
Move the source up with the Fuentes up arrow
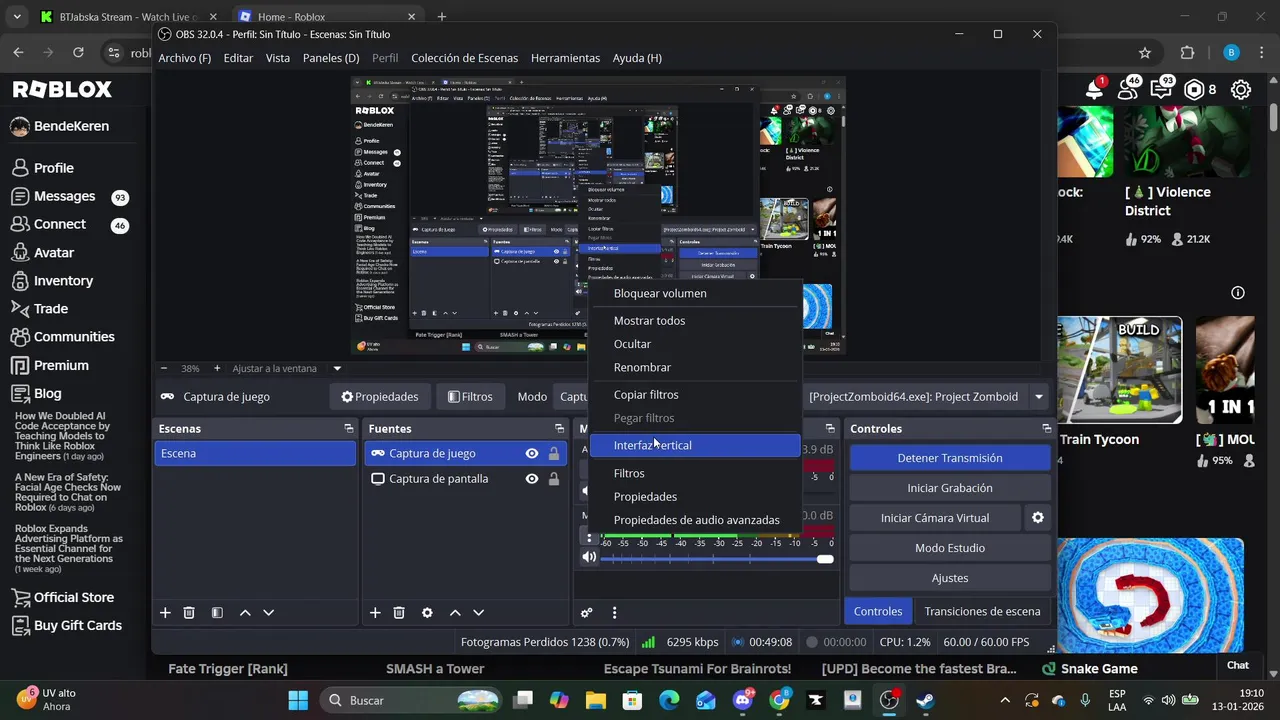[x=455, y=613]
